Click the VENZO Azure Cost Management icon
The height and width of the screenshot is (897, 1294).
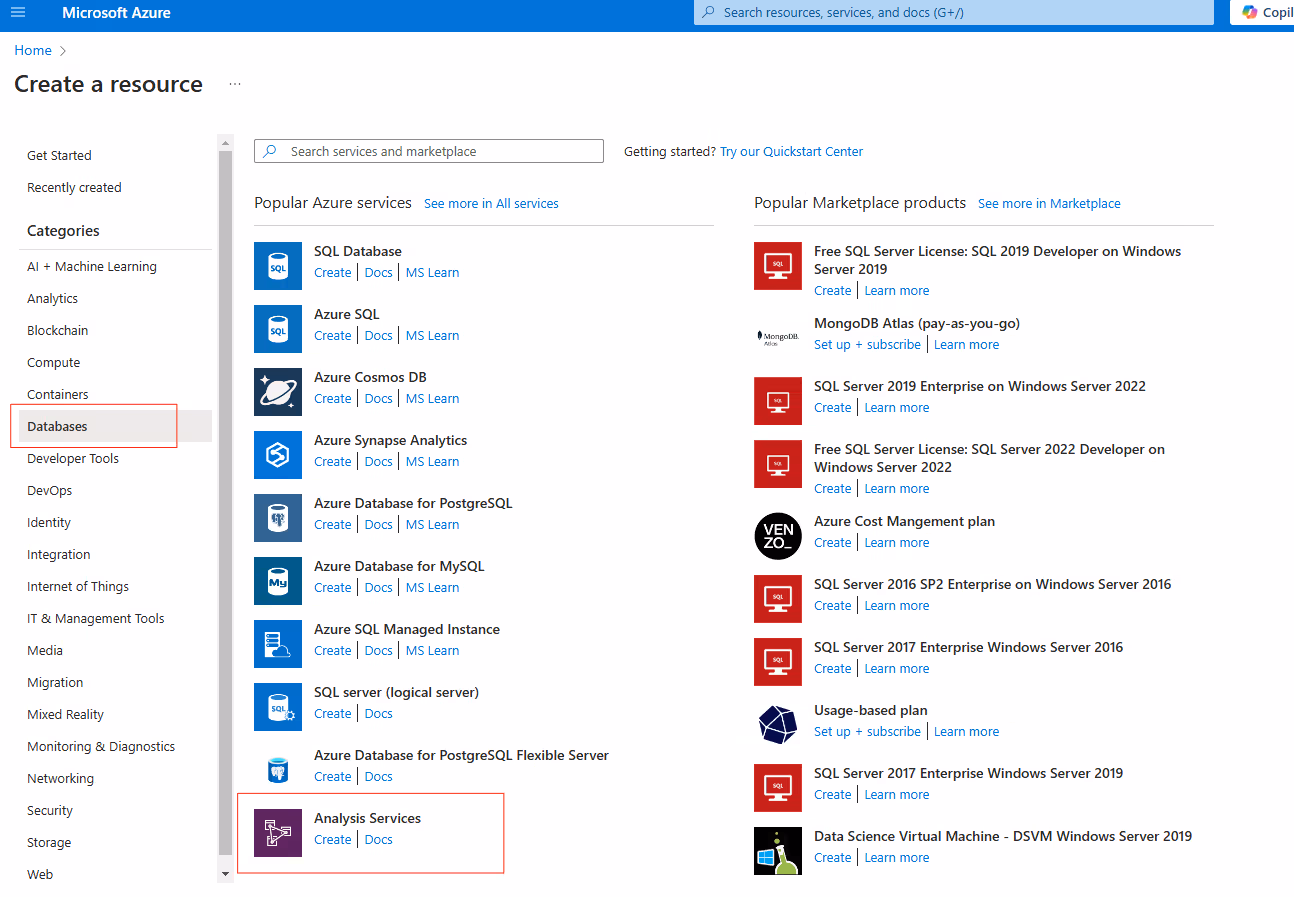777,535
